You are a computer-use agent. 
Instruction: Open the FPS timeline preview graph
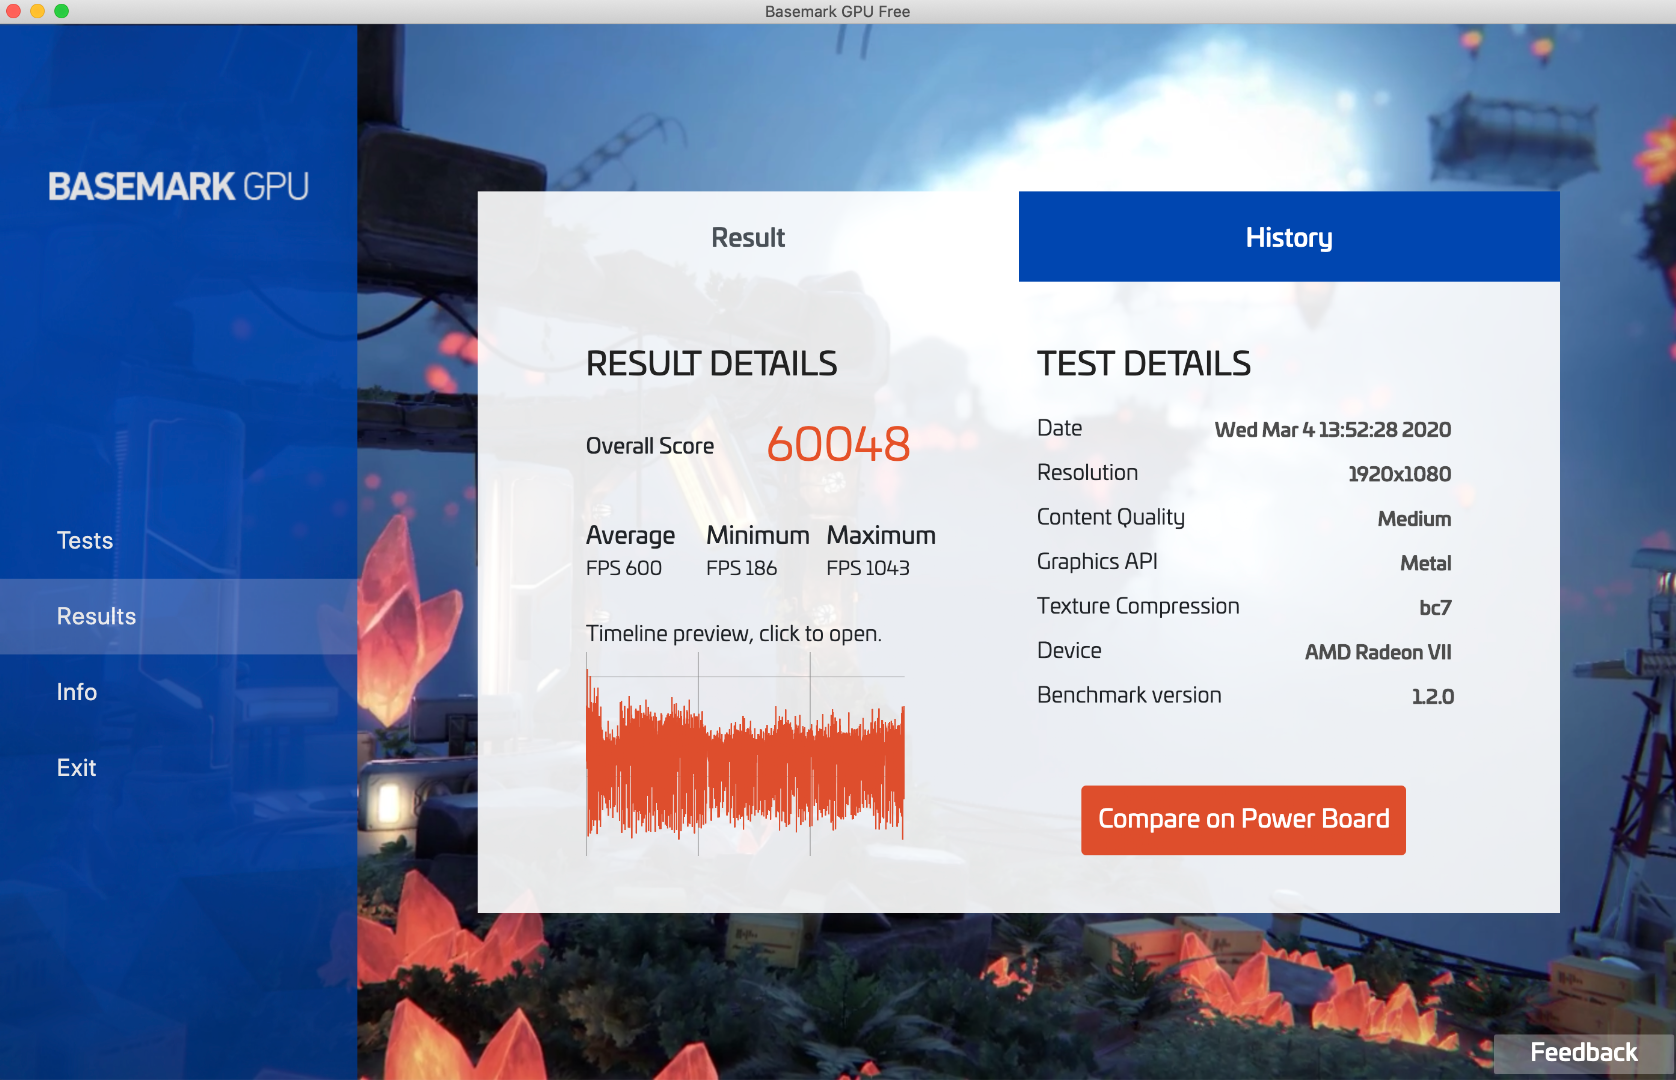click(x=745, y=755)
